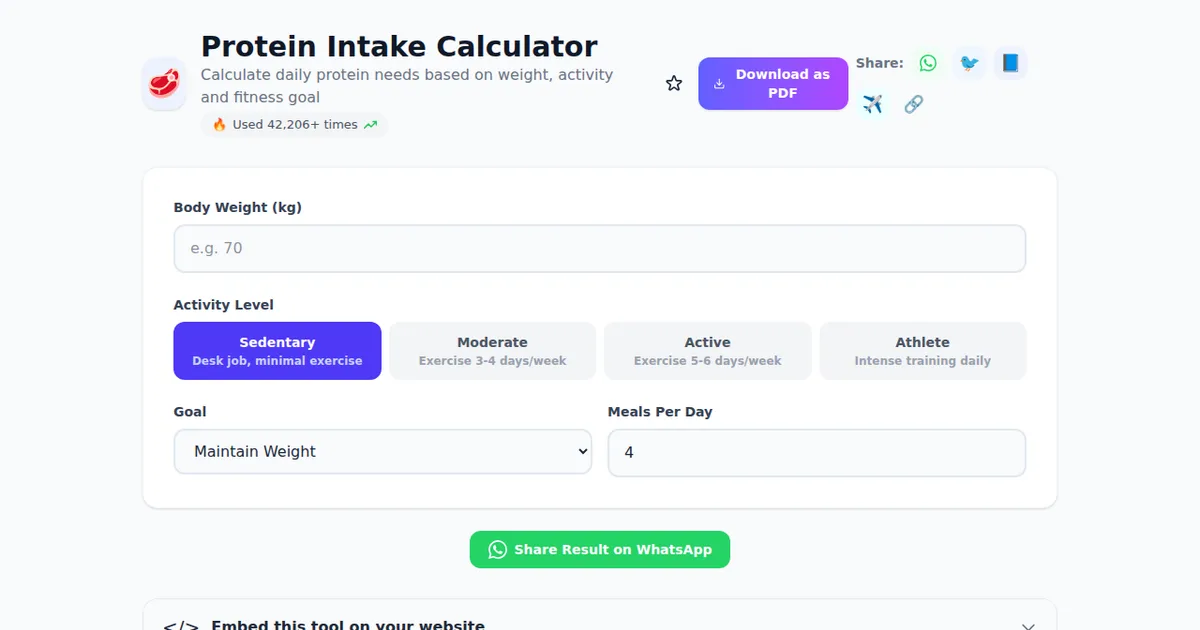
Task: Pick Athlete intense training daily option
Action: (922, 350)
